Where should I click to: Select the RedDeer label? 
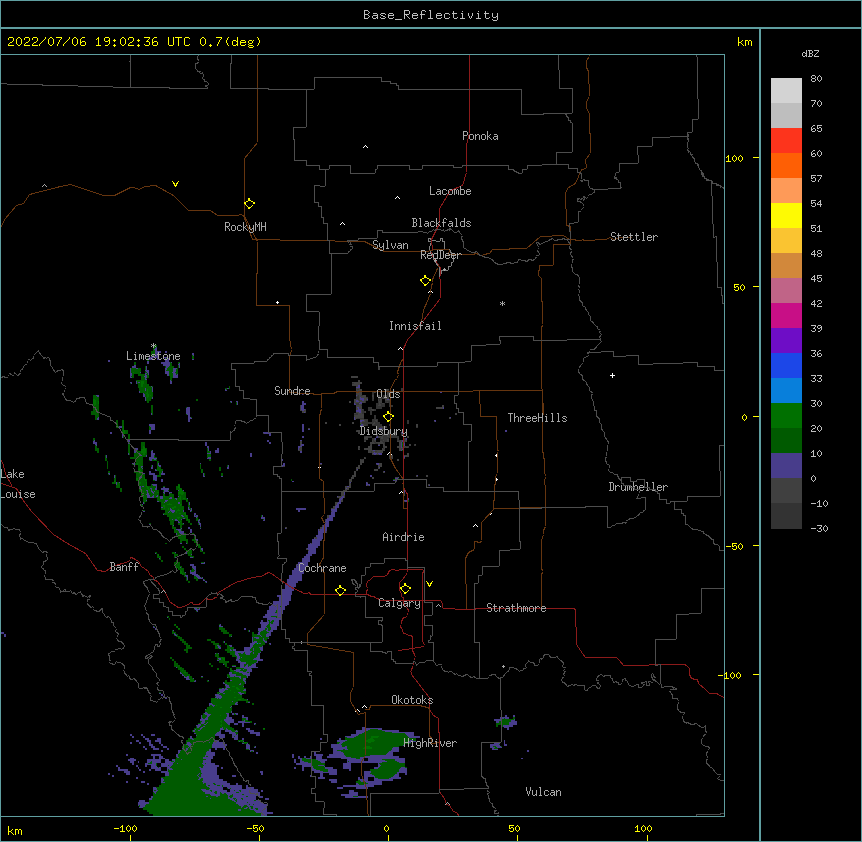(x=440, y=255)
